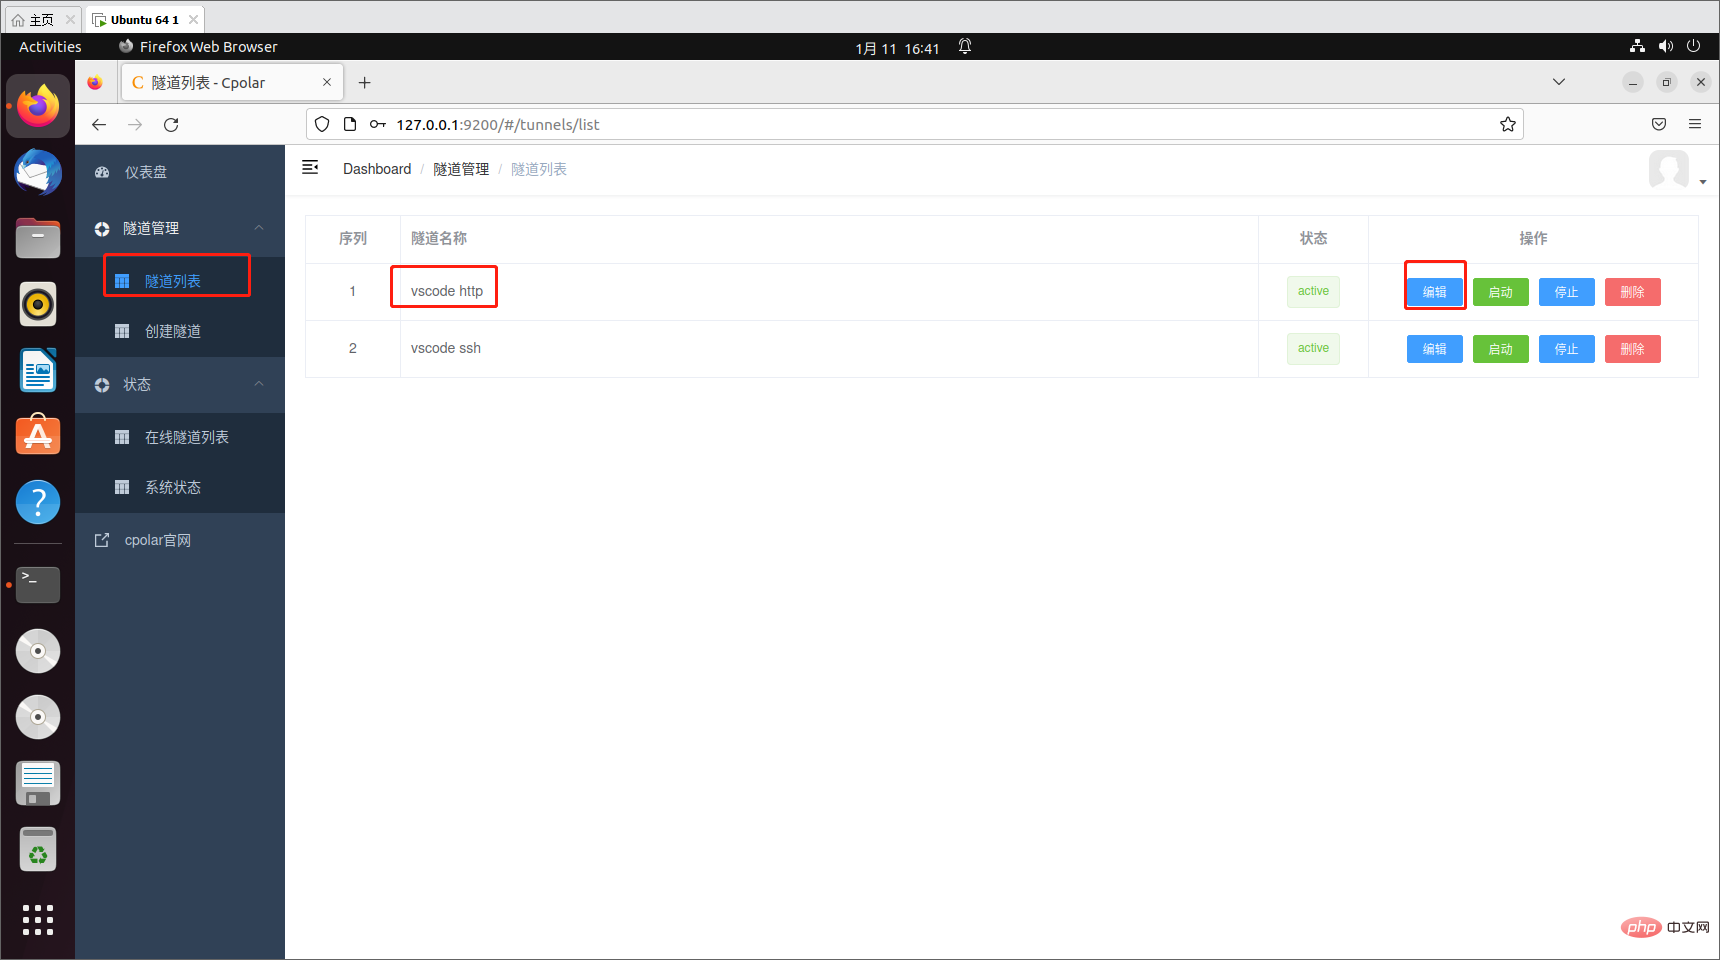This screenshot has width=1720, height=960.
Task: Click 编辑 for the vscode ssh tunnel
Action: click(x=1434, y=349)
